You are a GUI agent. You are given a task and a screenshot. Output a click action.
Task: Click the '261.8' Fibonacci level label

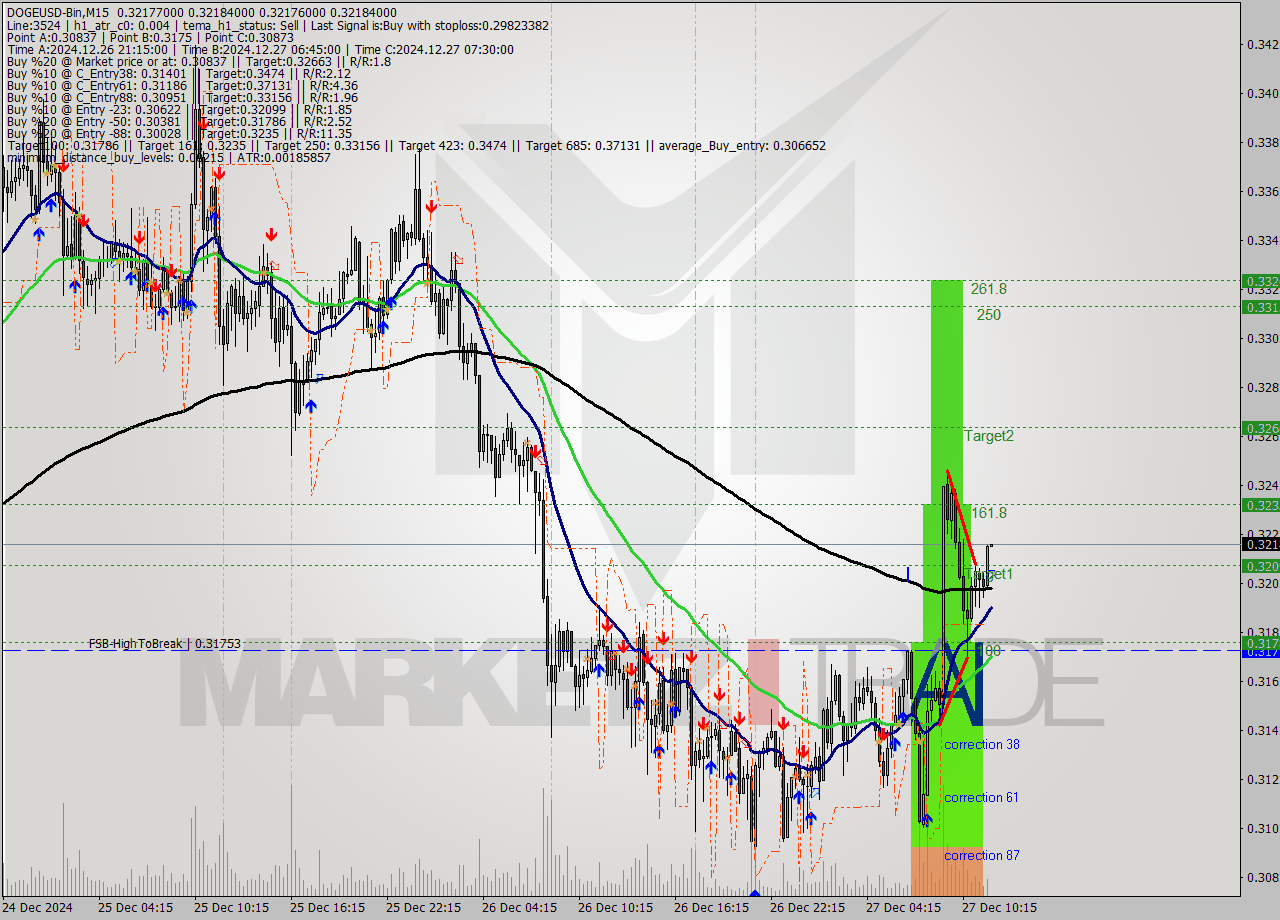[x=988, y=289]
